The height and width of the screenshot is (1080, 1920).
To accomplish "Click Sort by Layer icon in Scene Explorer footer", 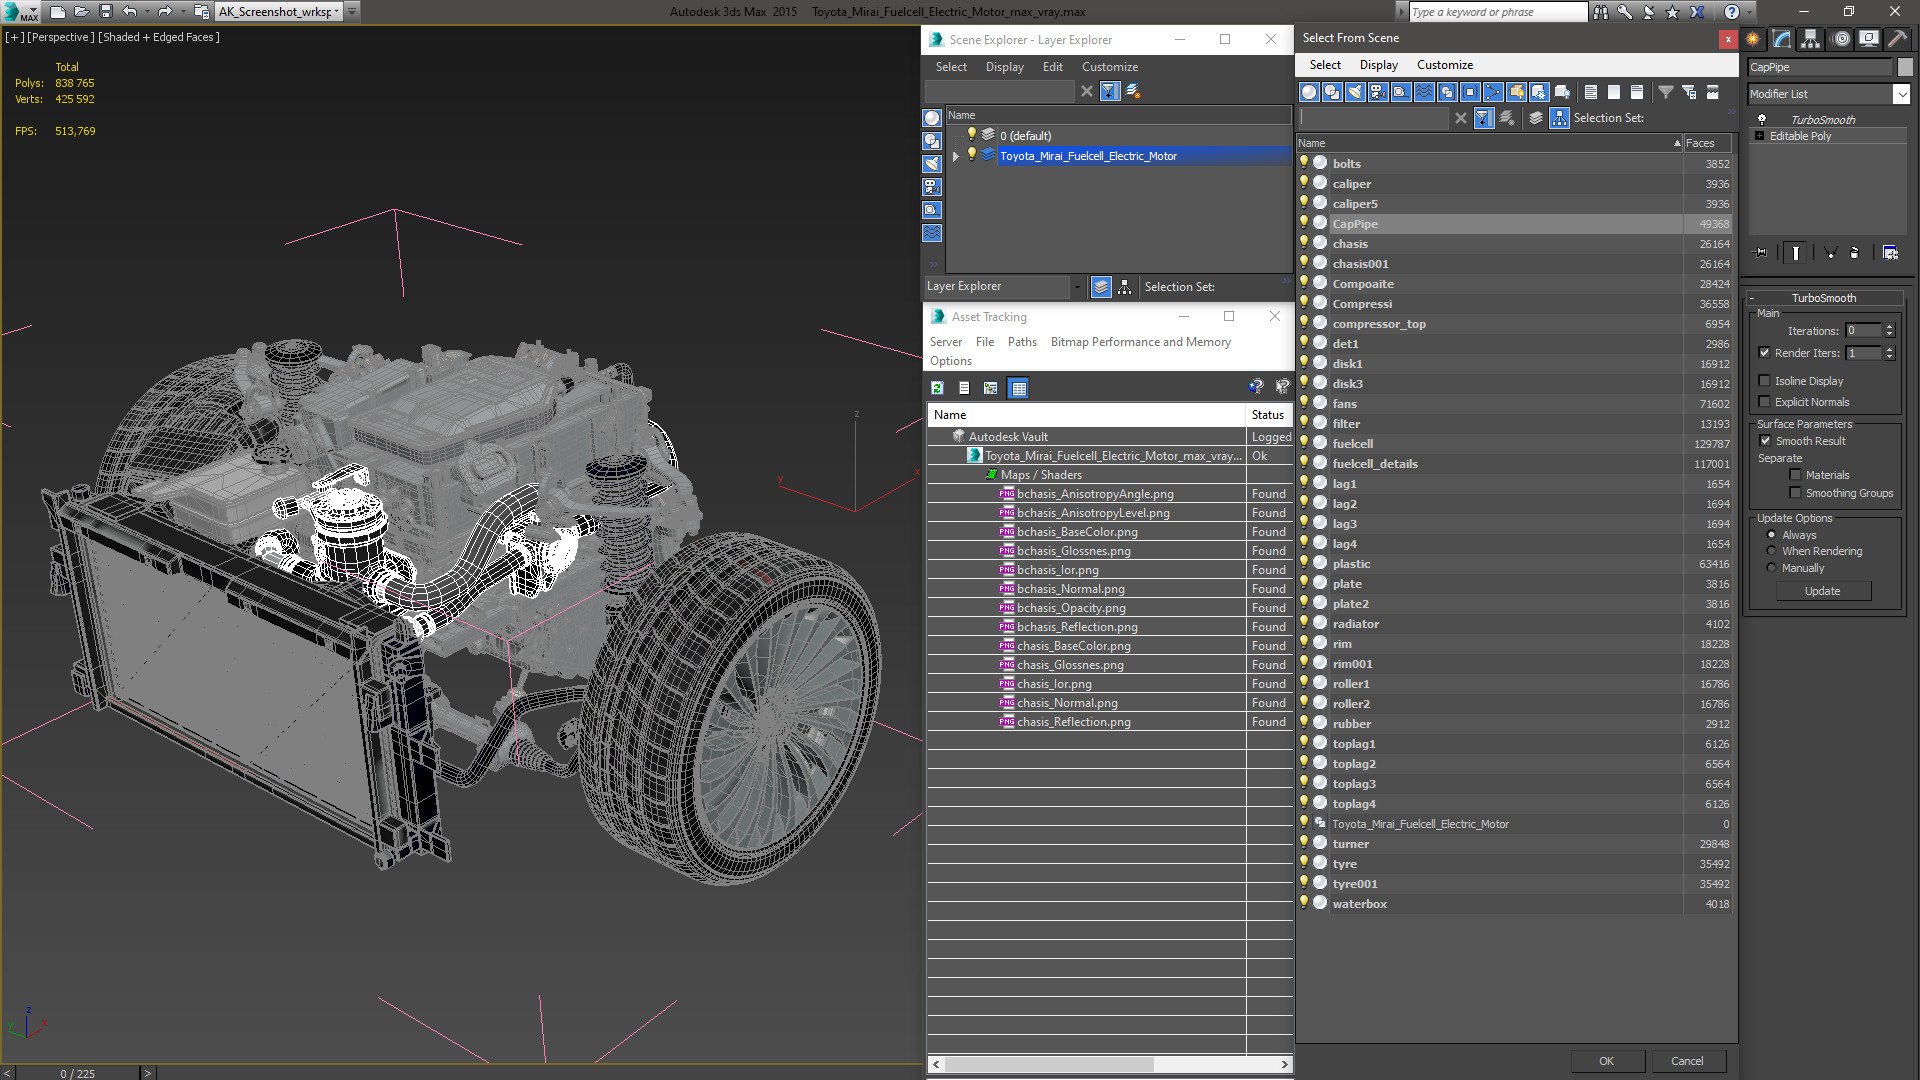I will click(1101, 287).
